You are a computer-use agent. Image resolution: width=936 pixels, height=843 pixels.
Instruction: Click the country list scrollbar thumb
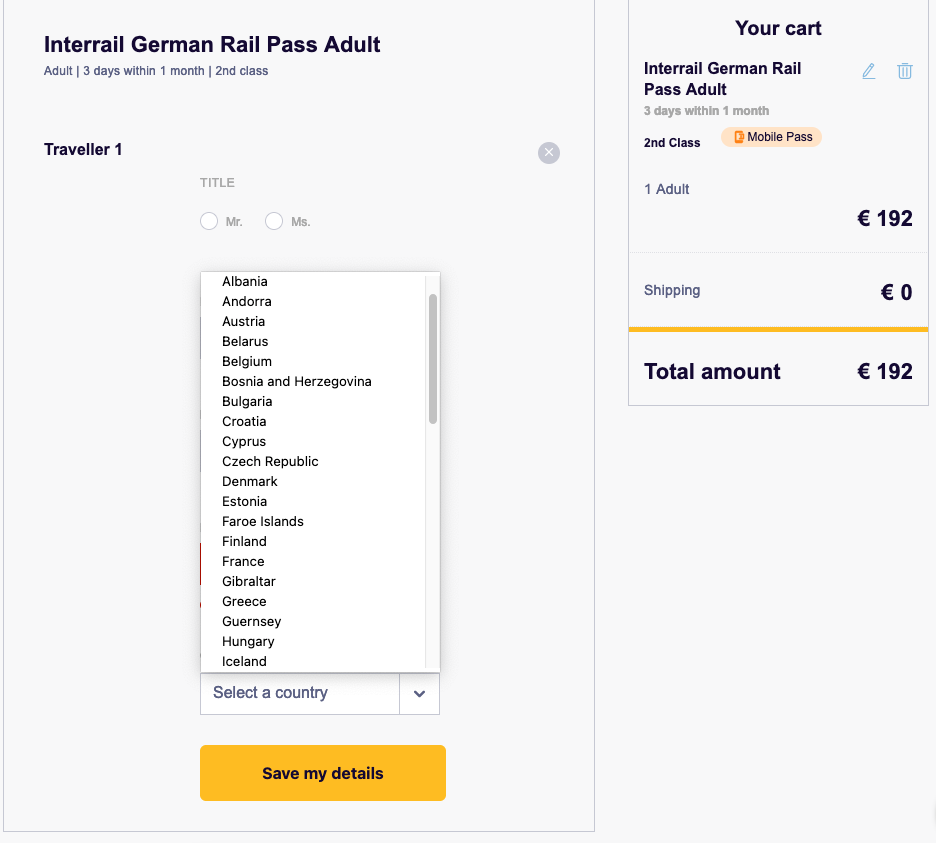tap(433, 359)
